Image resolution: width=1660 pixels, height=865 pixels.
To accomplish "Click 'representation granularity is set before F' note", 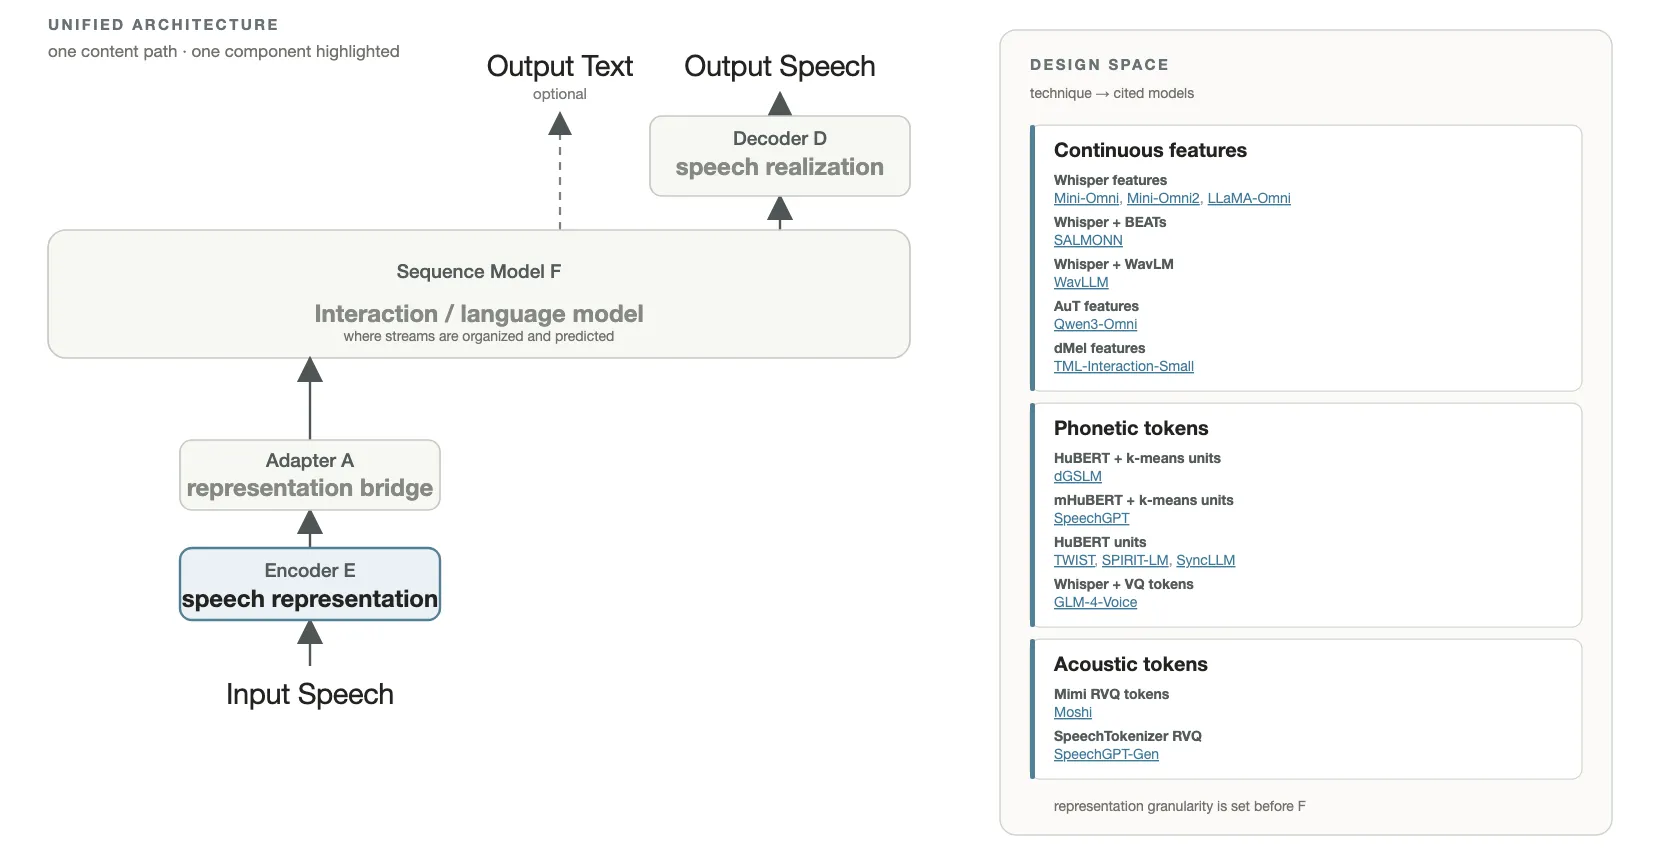I will pyautogui.click(x=1180, y=806).
